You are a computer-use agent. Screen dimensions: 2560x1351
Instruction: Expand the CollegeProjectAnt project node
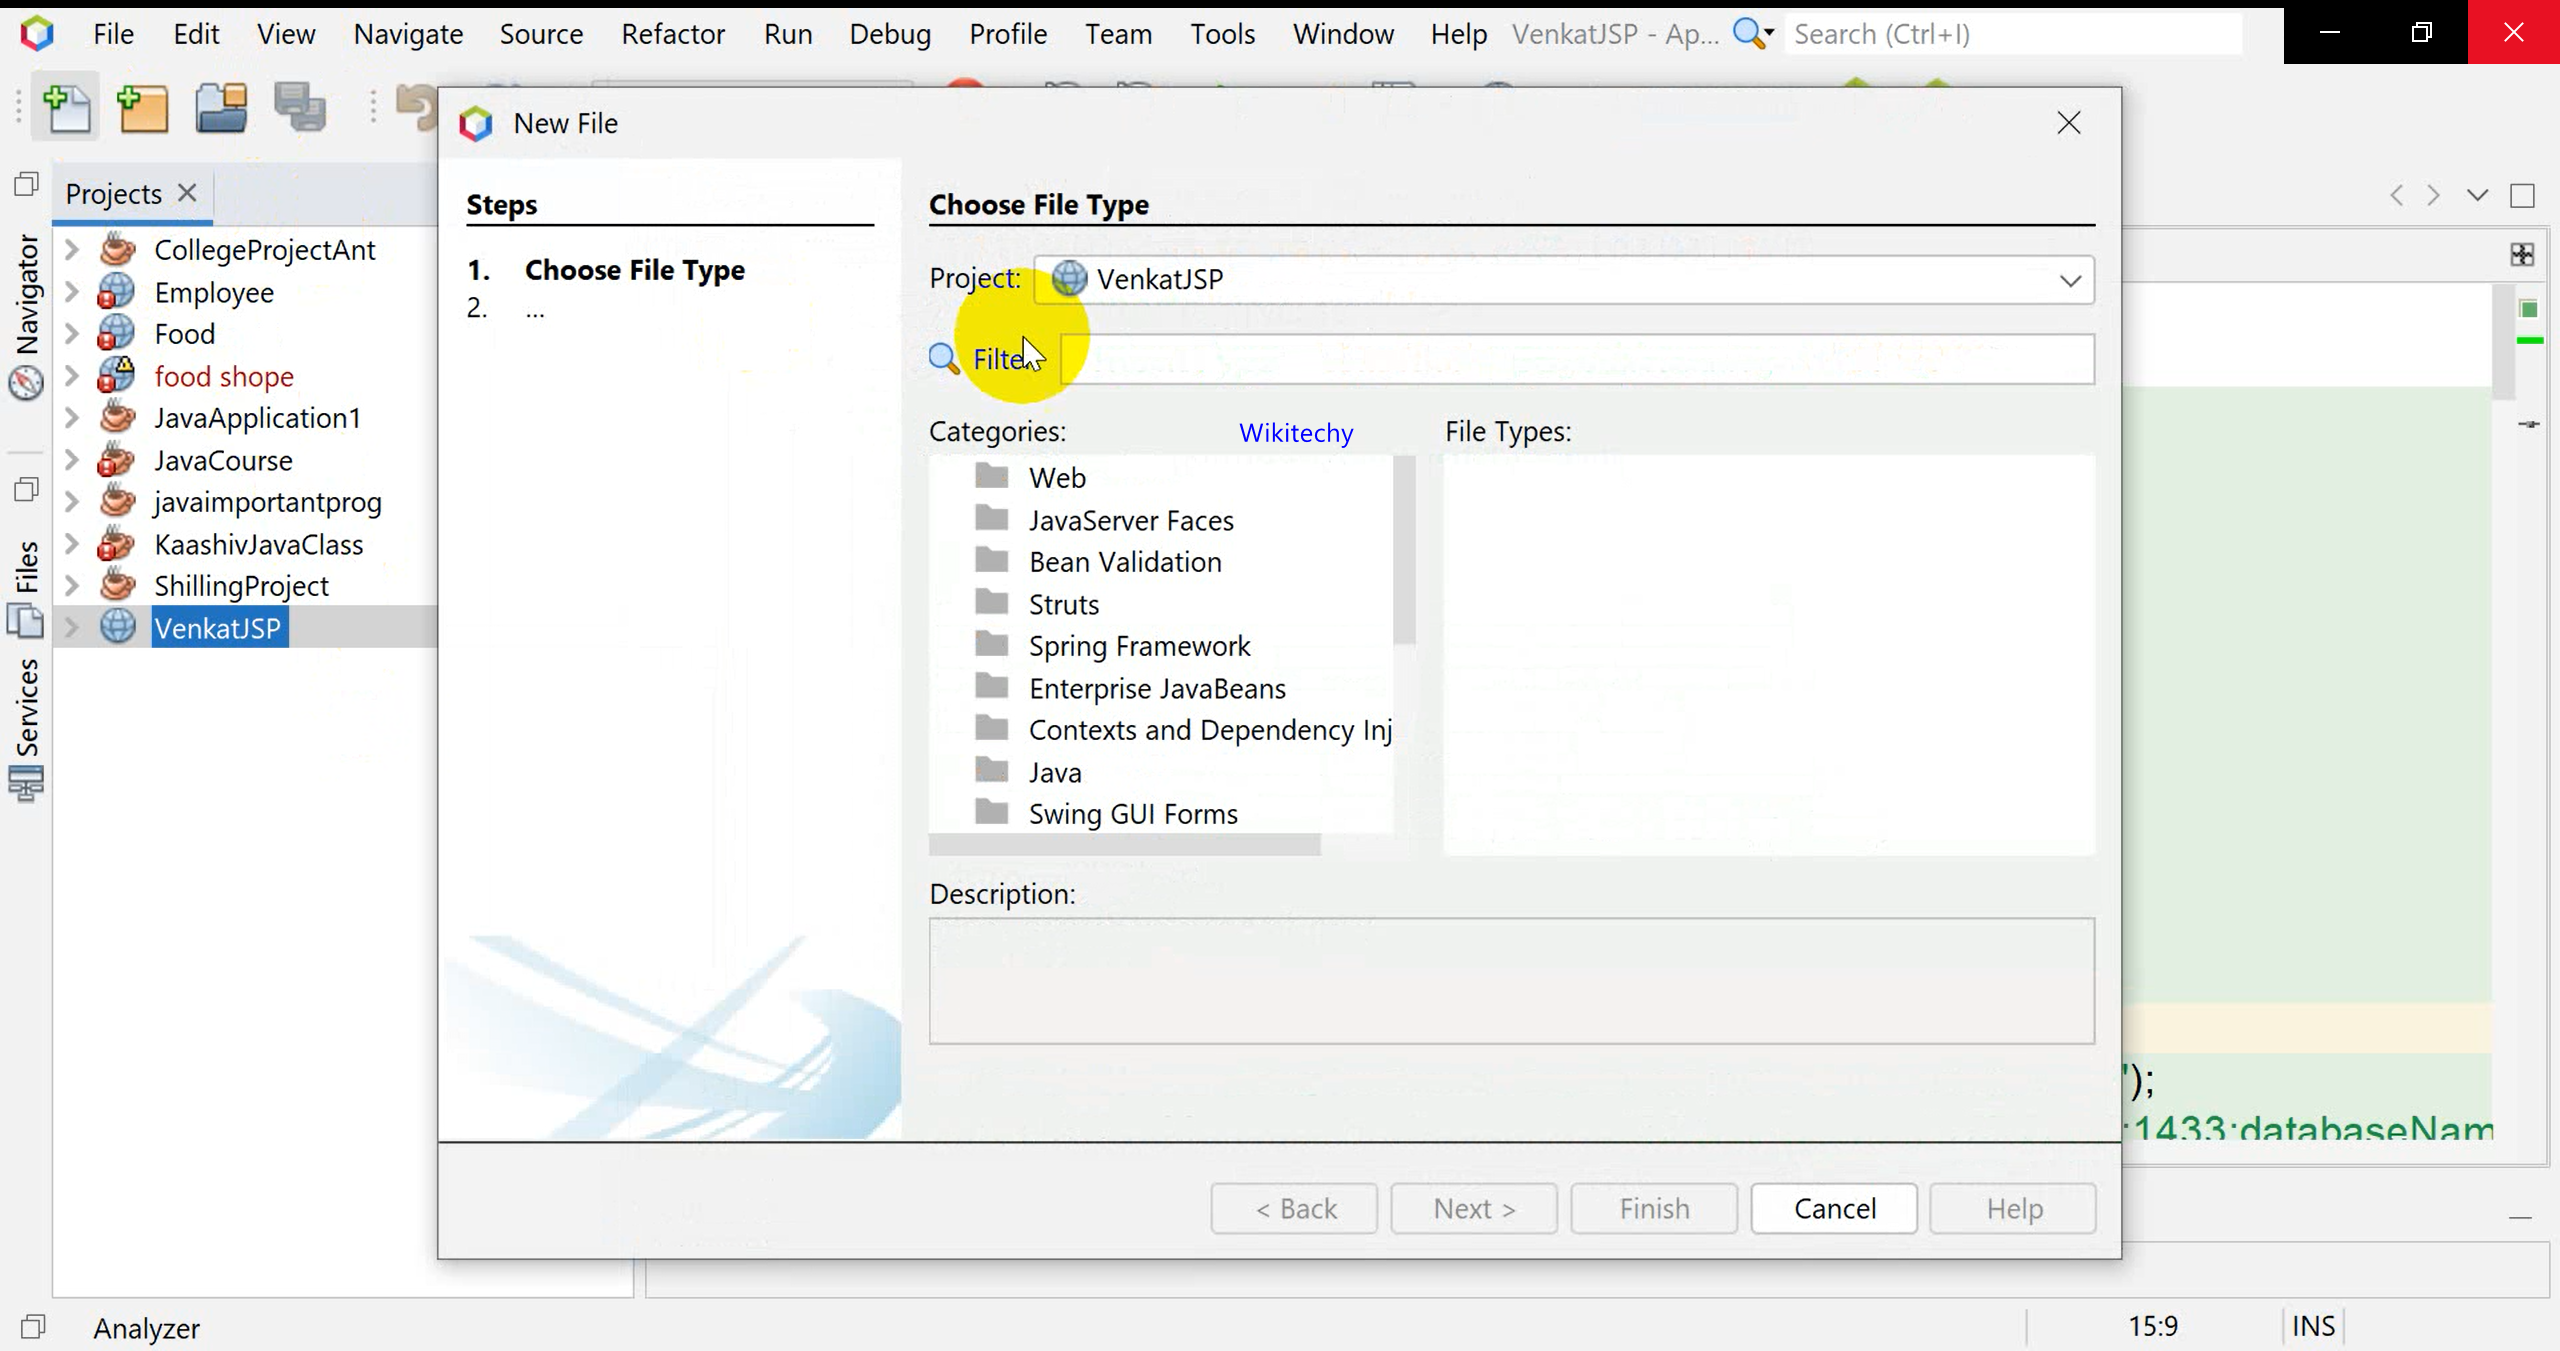[x=72, y=250]
